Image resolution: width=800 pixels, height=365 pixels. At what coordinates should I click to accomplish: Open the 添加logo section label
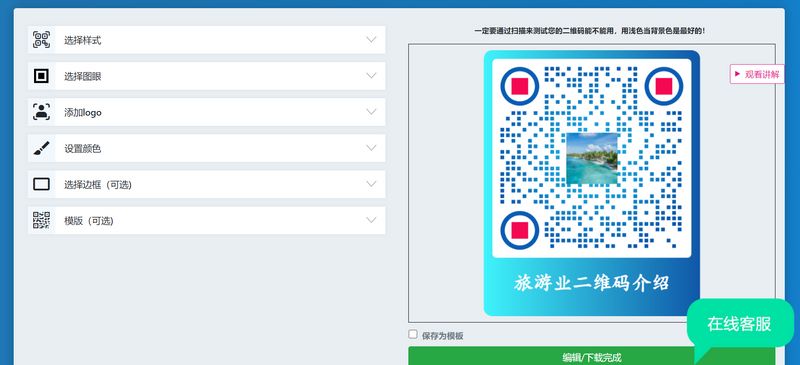click(83, 113)
